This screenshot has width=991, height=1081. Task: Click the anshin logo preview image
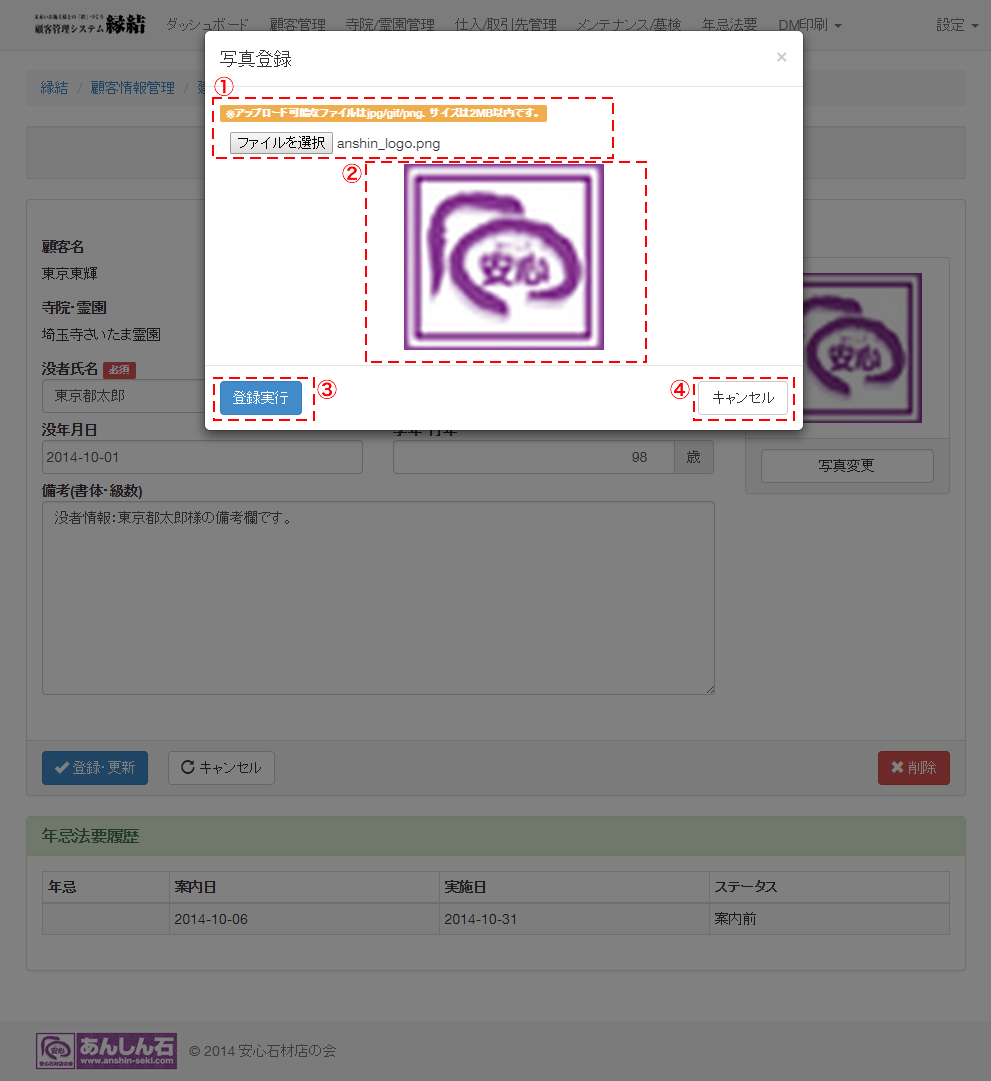(504, 257)
